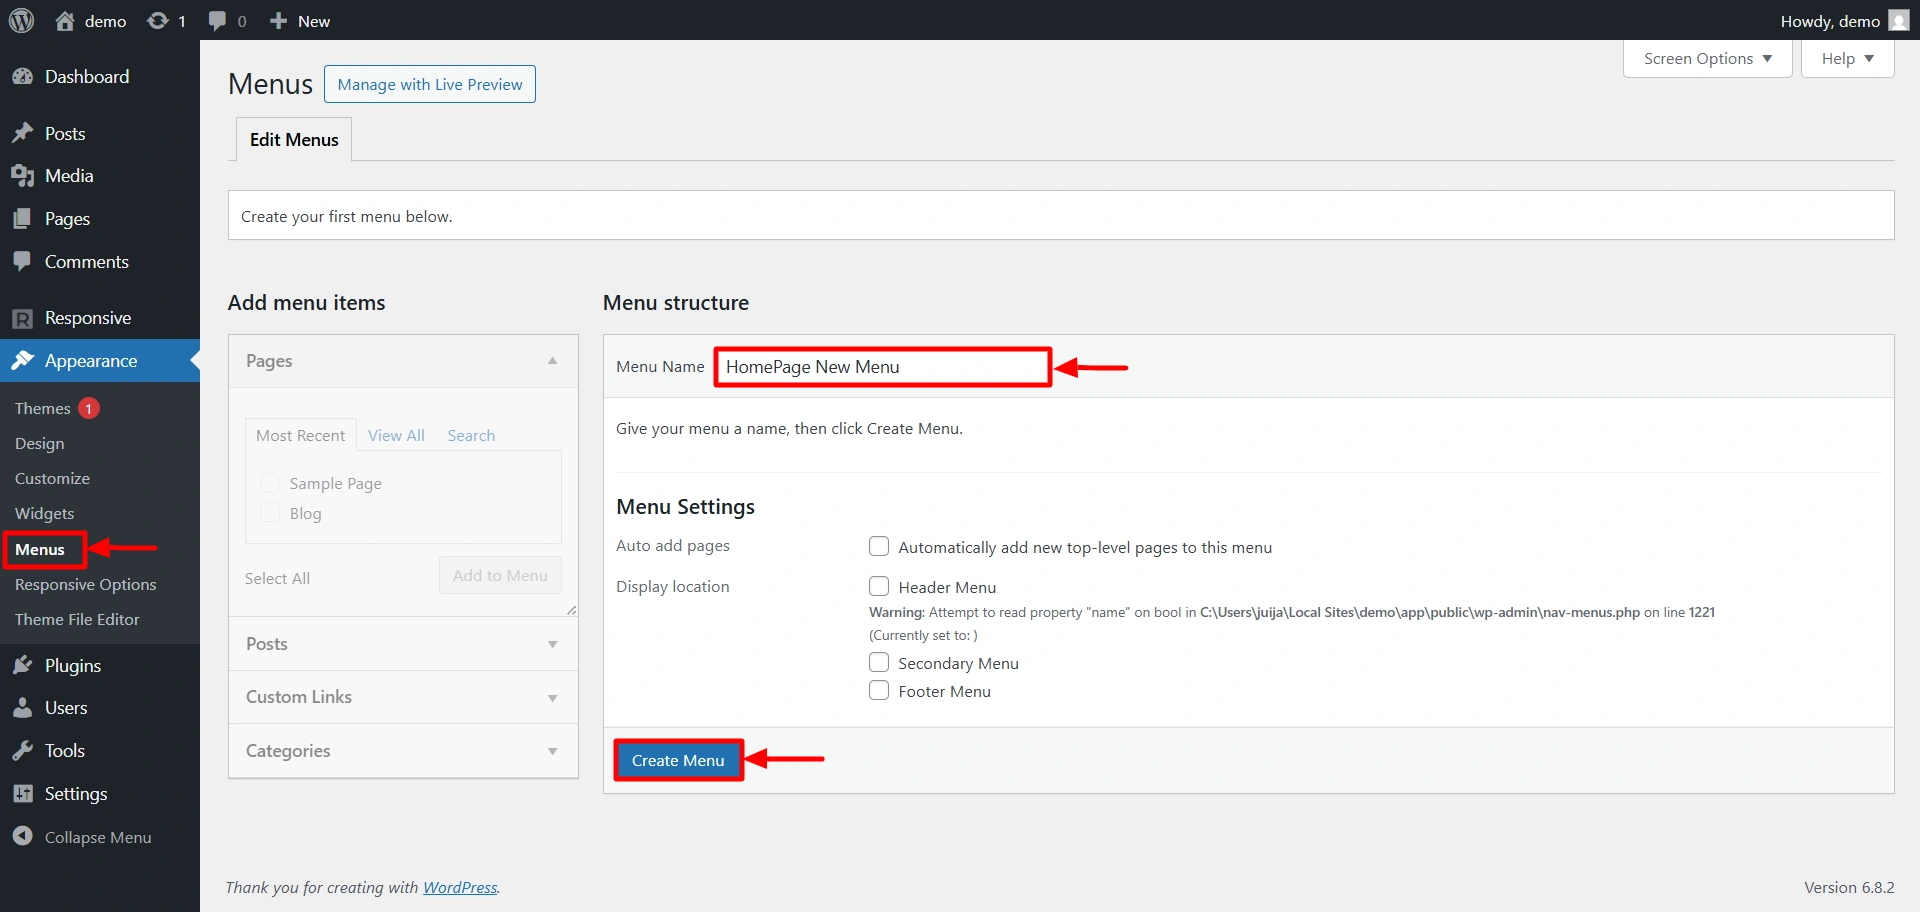Collapse the Pages panel arrow

[x=552, y=361]
